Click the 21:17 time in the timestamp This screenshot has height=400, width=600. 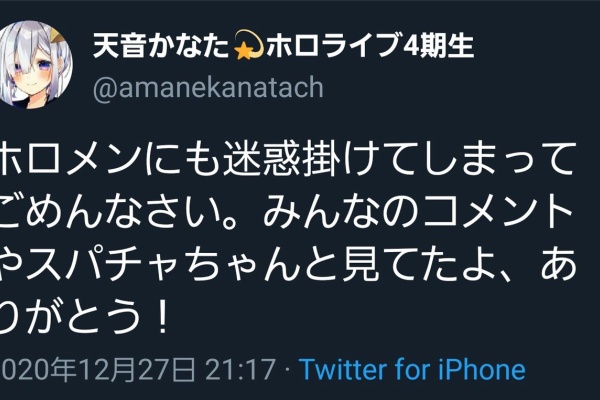pyautogui.click(x=240, y=369)
